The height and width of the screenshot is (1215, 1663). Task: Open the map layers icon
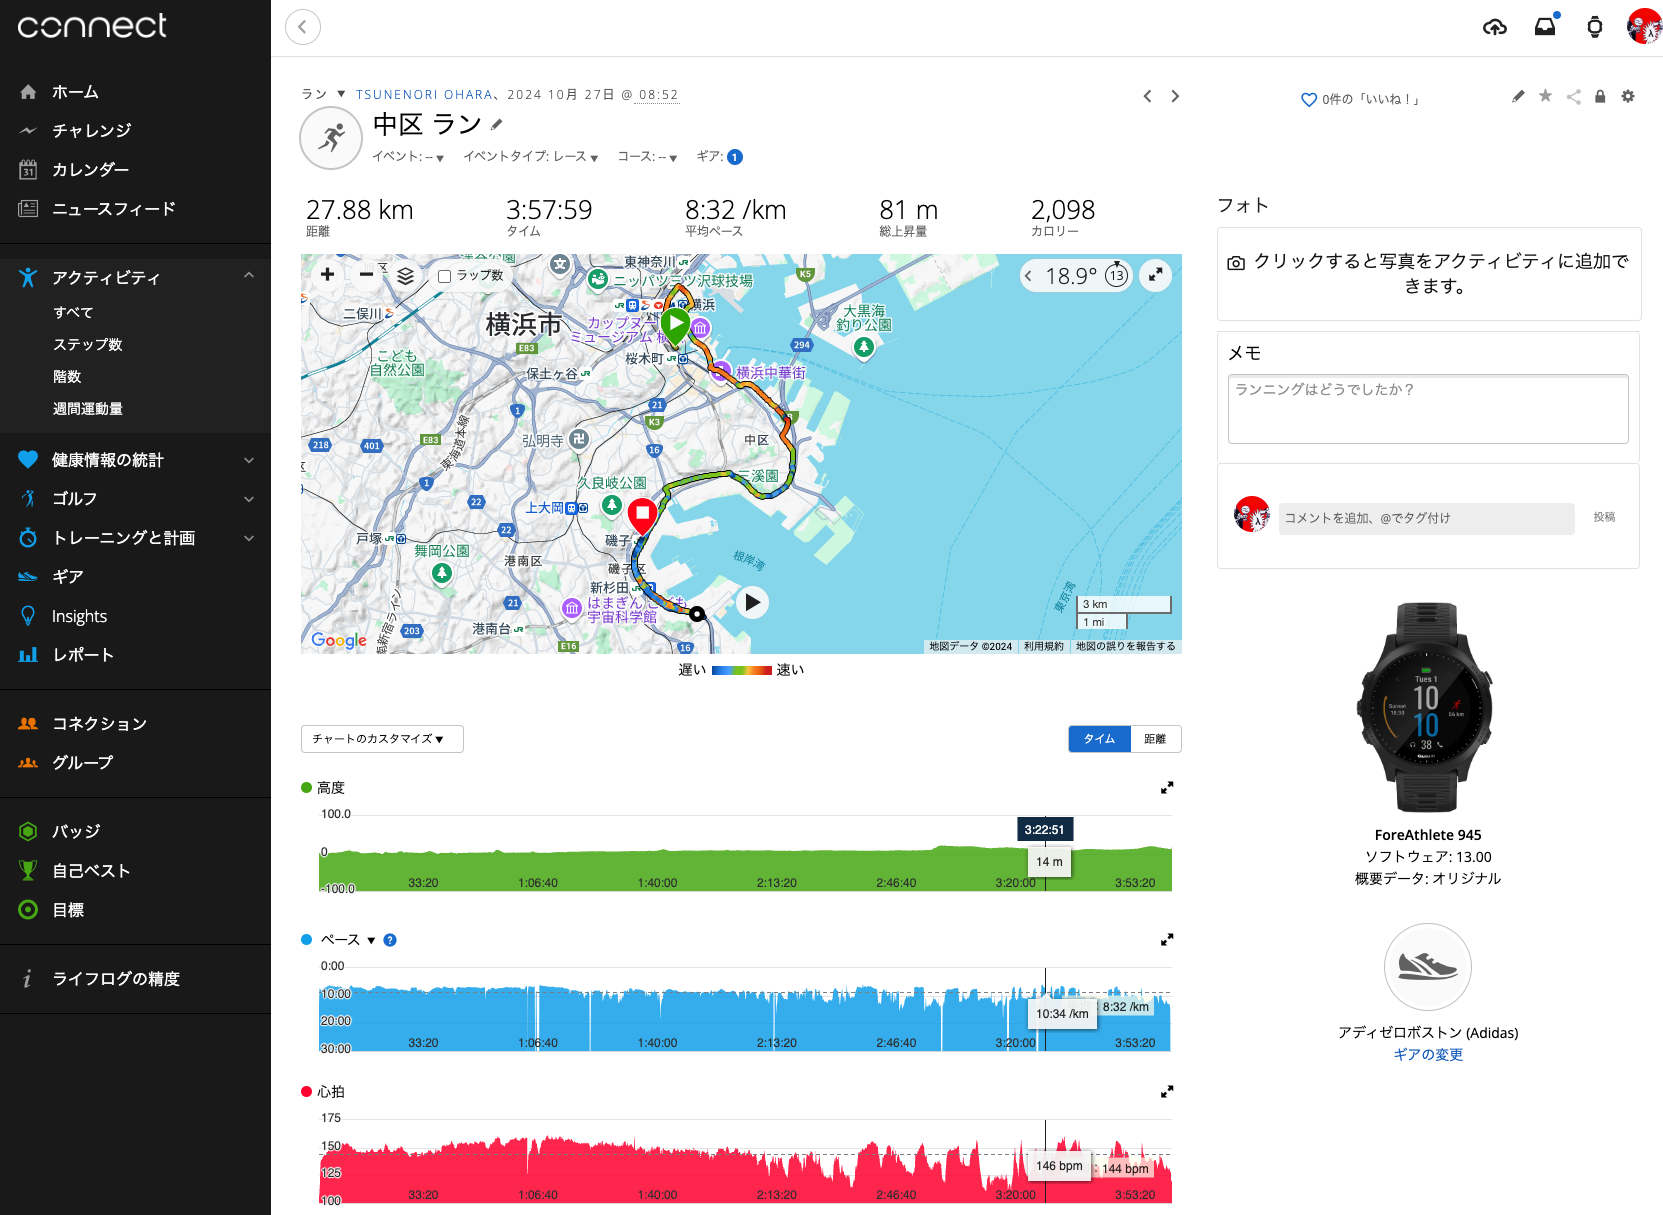click(405, 275)
